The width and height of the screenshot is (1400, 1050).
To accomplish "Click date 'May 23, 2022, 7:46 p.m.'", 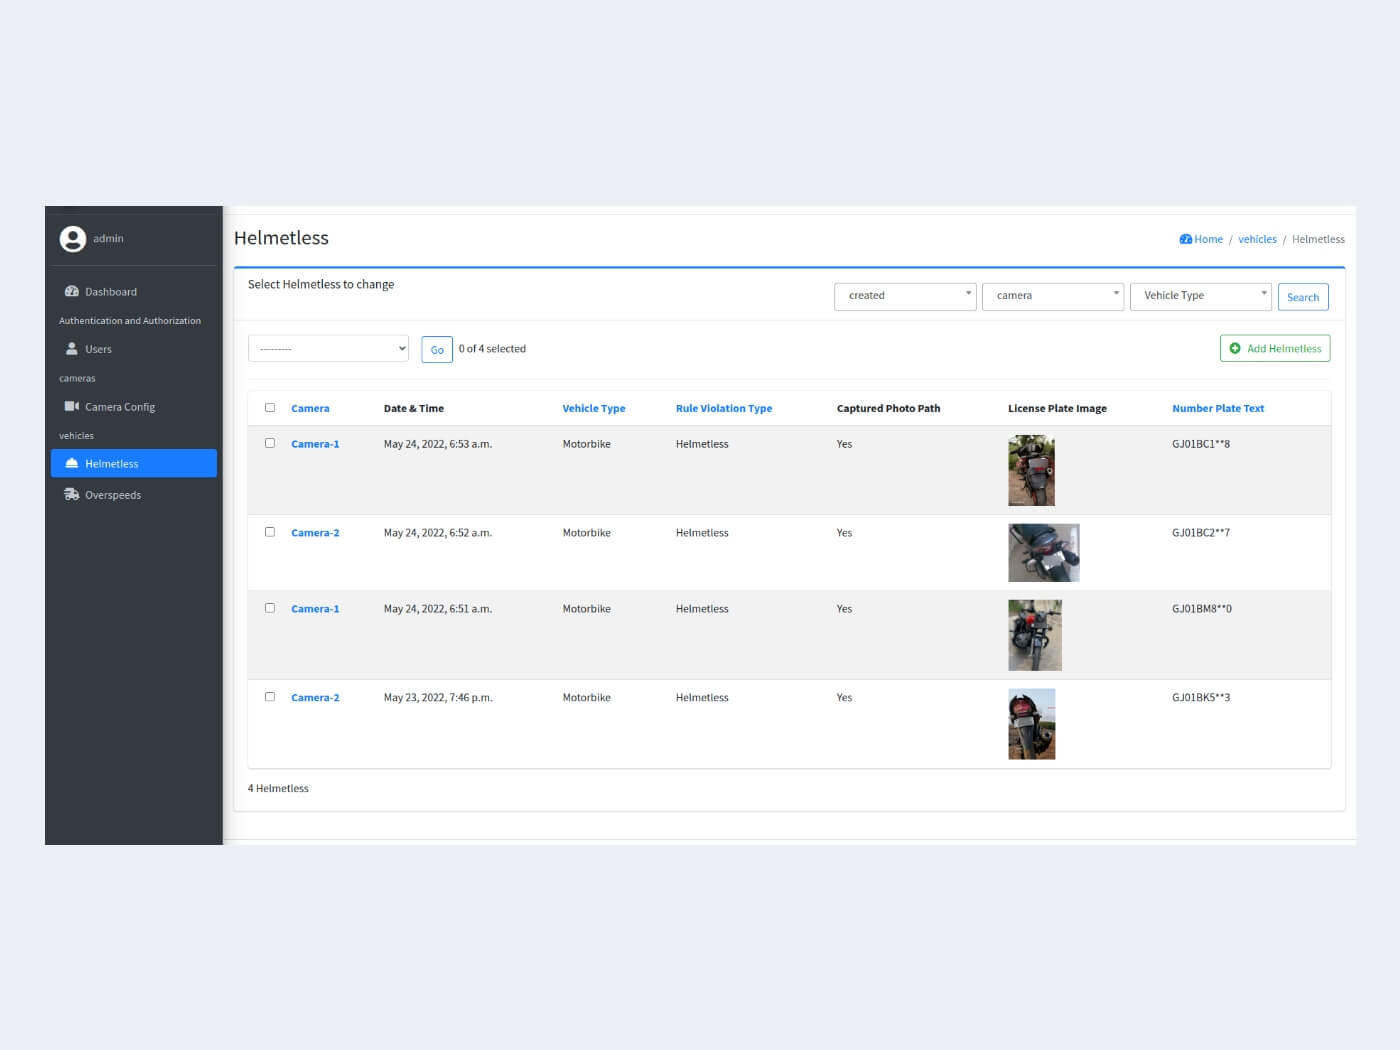I will 438,698.
